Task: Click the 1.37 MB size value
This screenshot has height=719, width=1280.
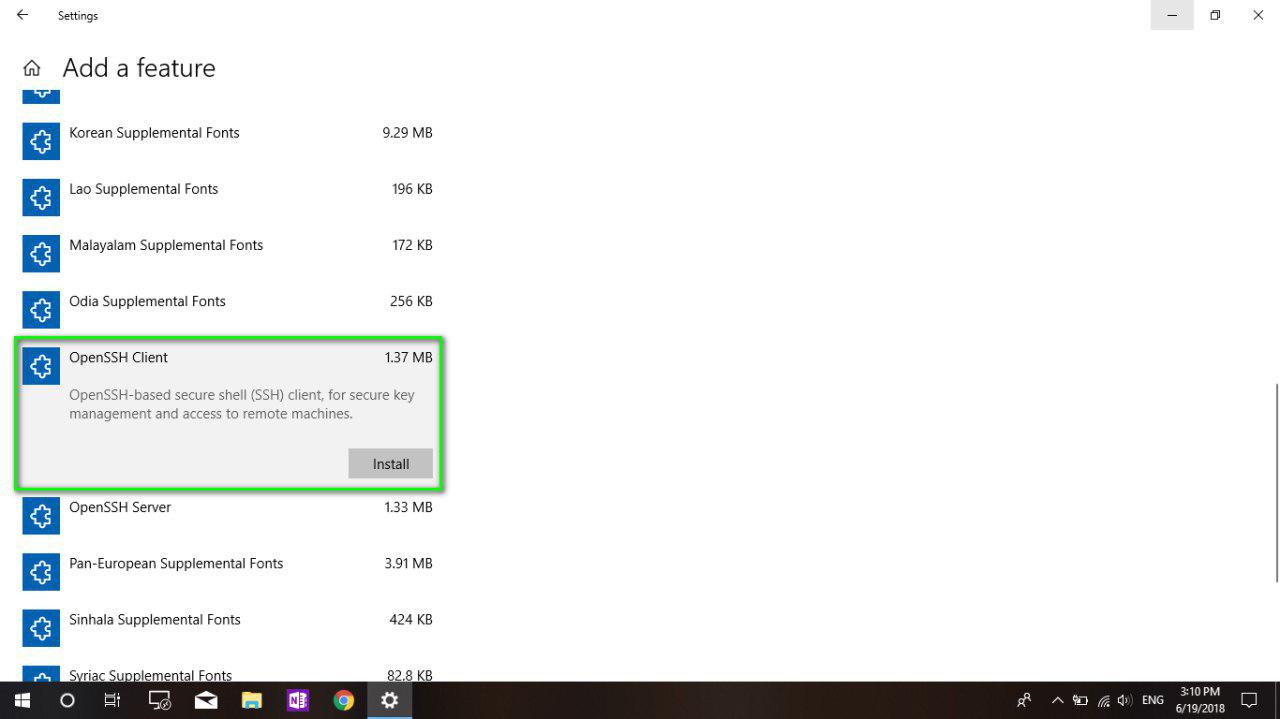Action: (x=408, y=357)
